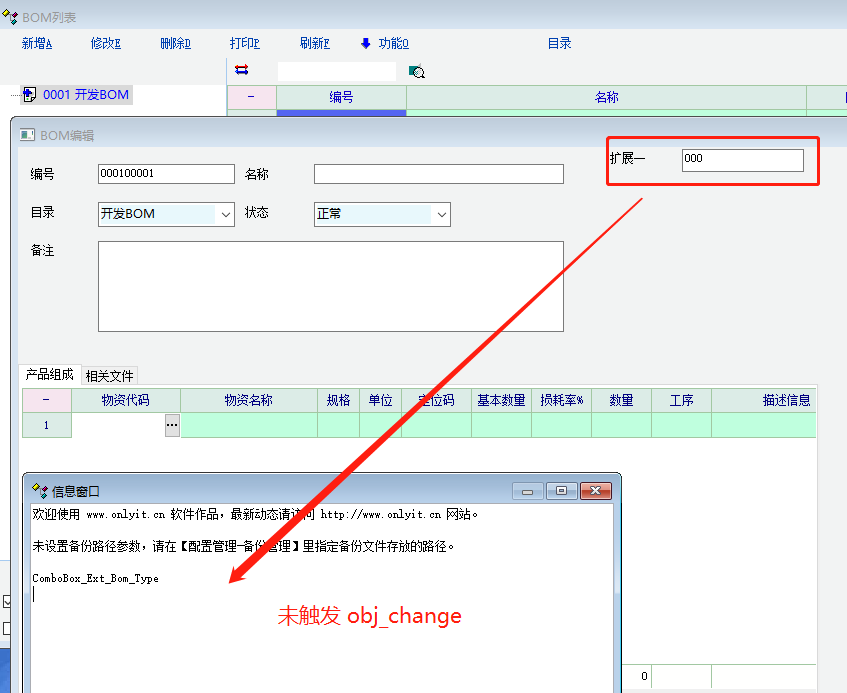The image size is (847, 693).
Task: Click the red-blue swap arrows icon
Action: [241, 70]
